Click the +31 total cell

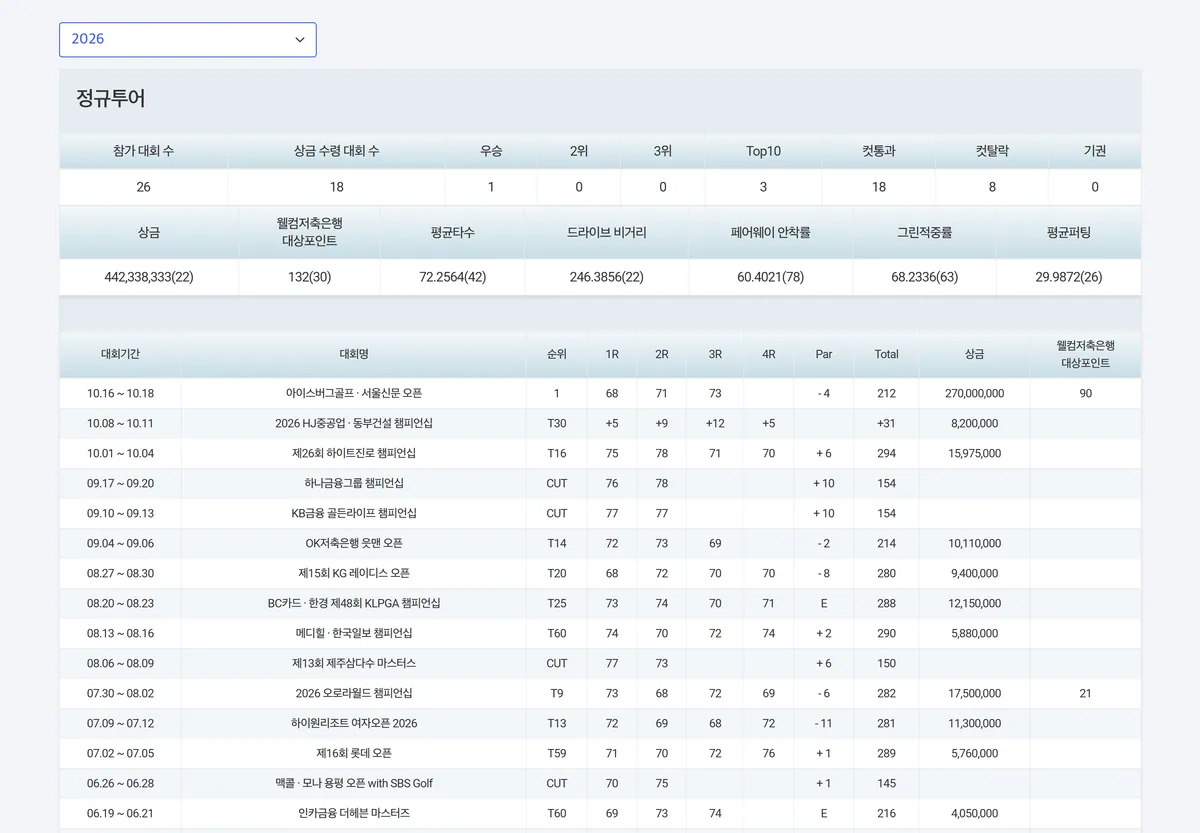pos(886,424)
